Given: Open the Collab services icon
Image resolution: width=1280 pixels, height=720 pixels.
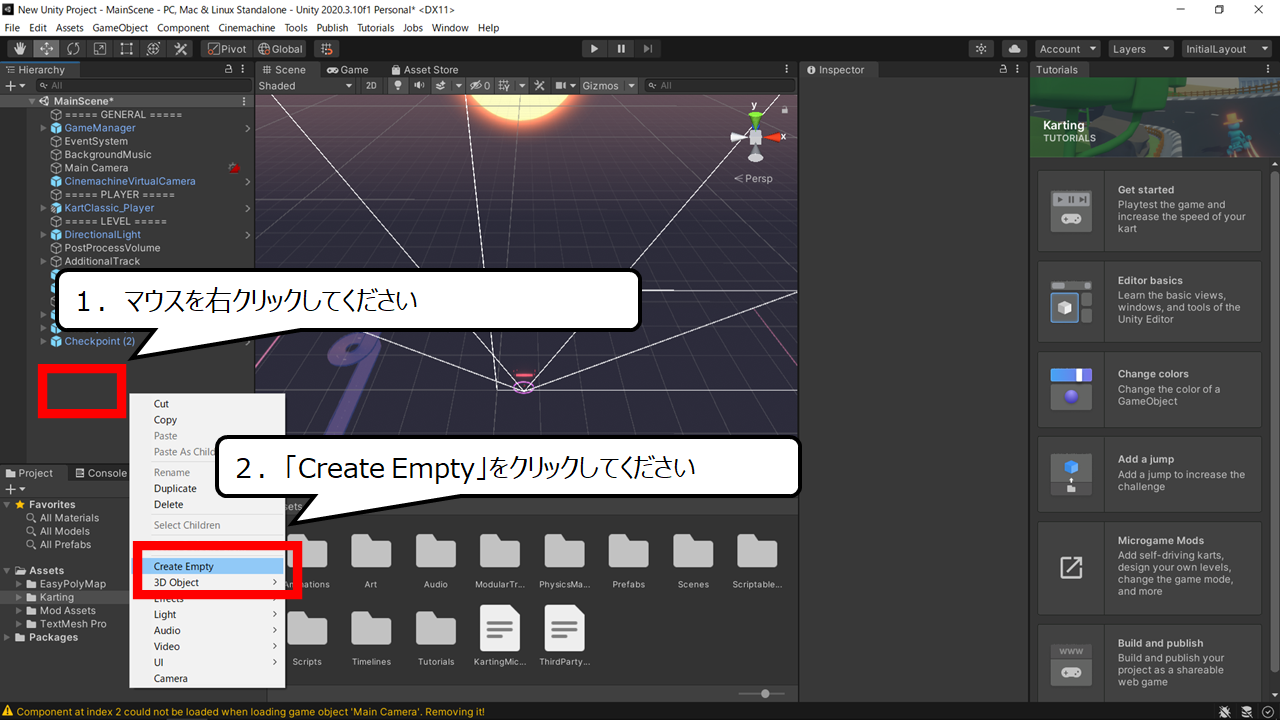Looking at the screenshot, I should click(981, 48).
